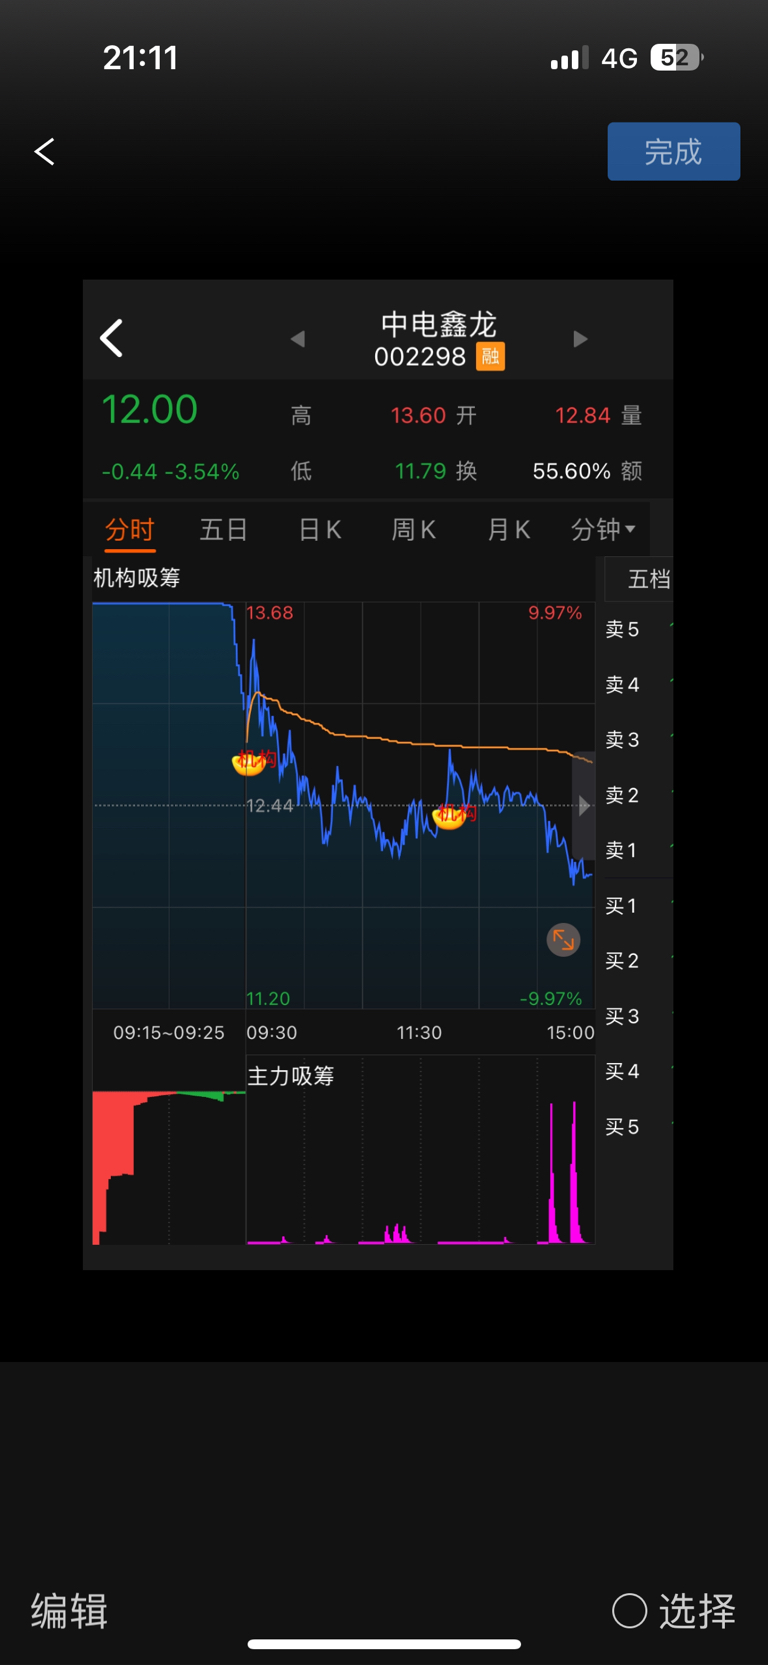This screenshot has height=1665, width=769.
Task: Switch to the 周K tab
Action: pos(413,529)
